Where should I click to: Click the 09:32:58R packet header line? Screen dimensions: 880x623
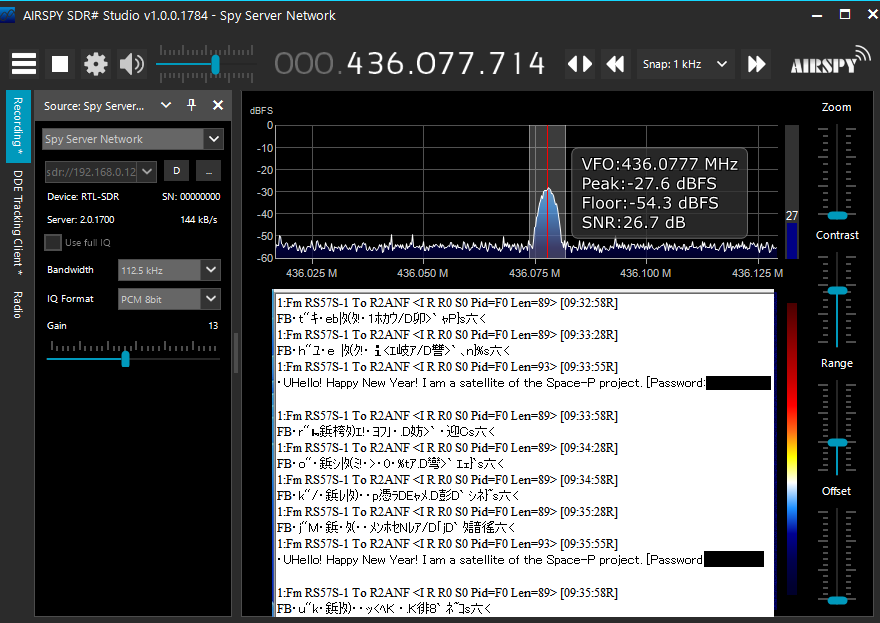pos(447,303)
